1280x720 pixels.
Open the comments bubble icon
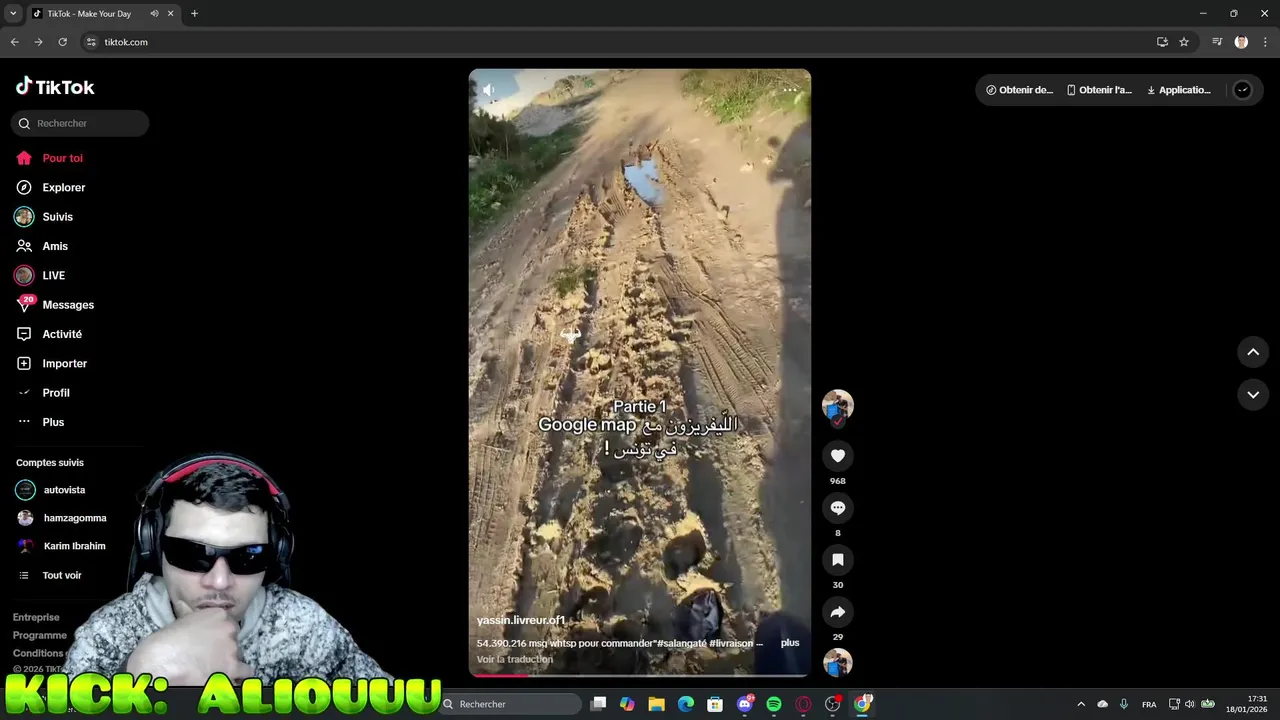click(x=838, y=508)
